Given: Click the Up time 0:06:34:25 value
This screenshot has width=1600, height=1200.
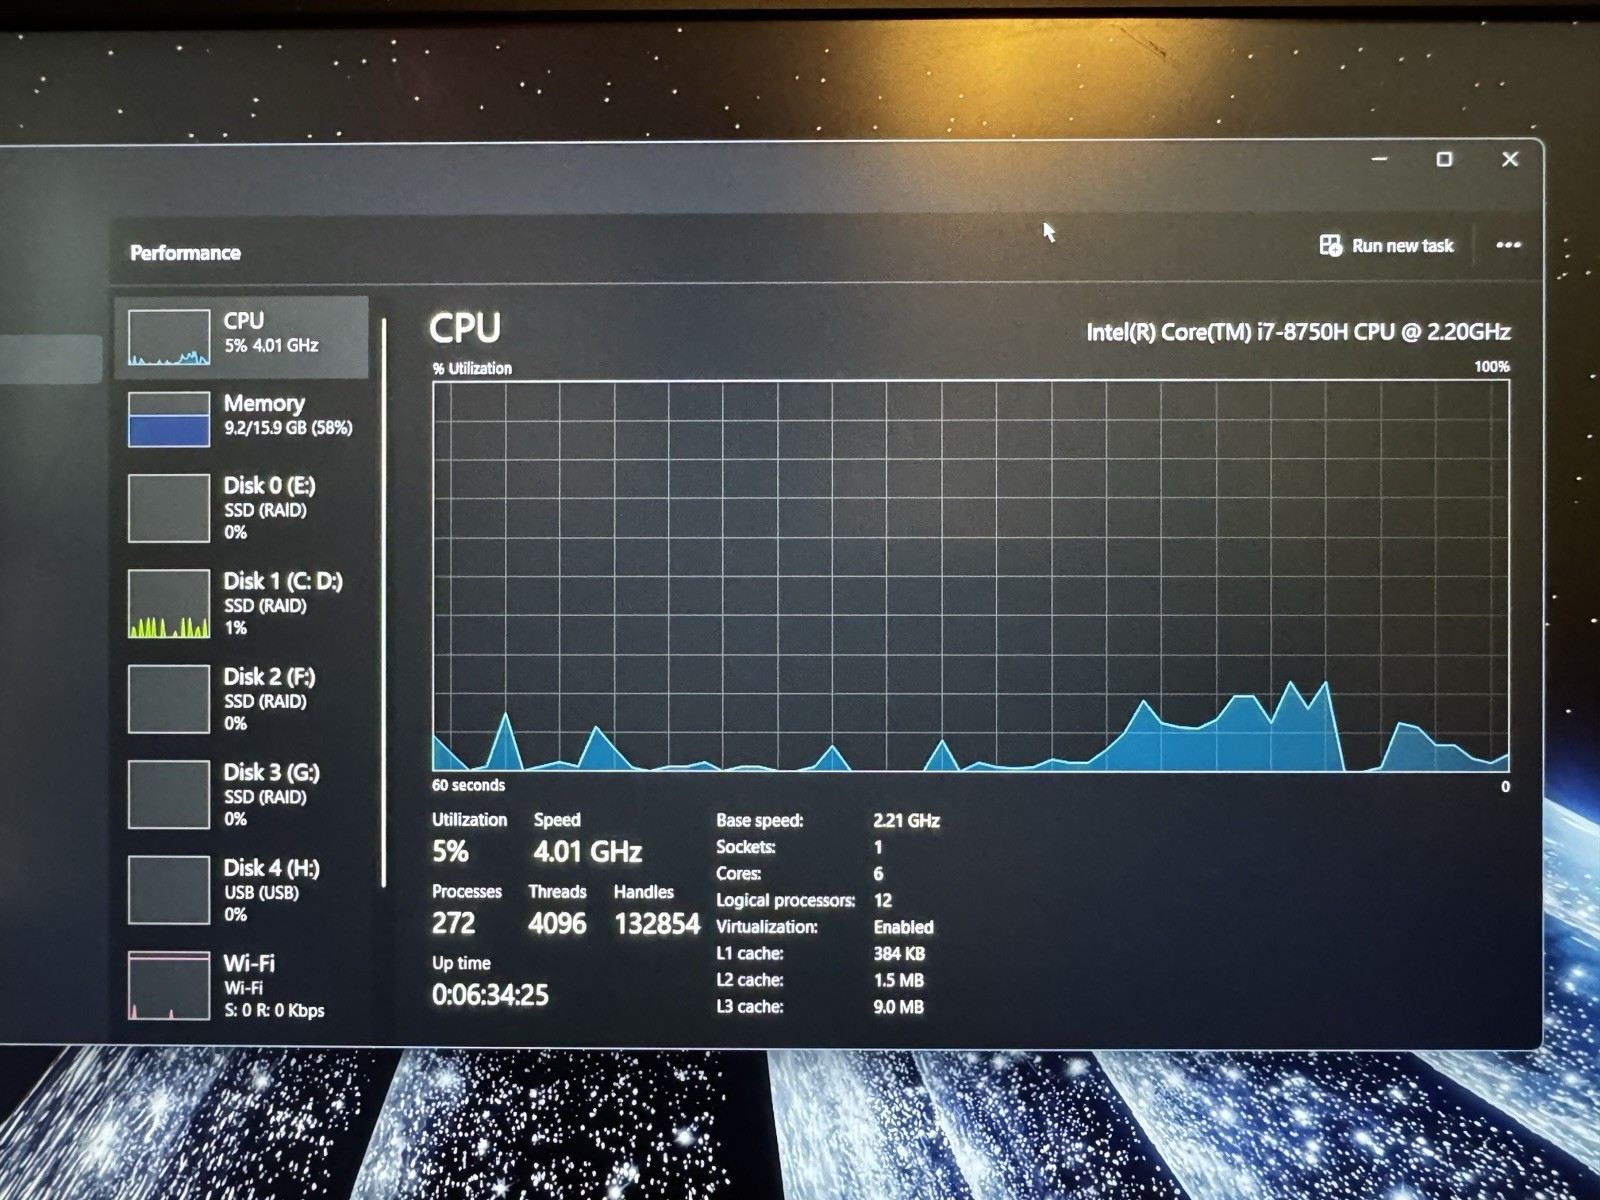Looking at the screenshot, I should (490, 995).
